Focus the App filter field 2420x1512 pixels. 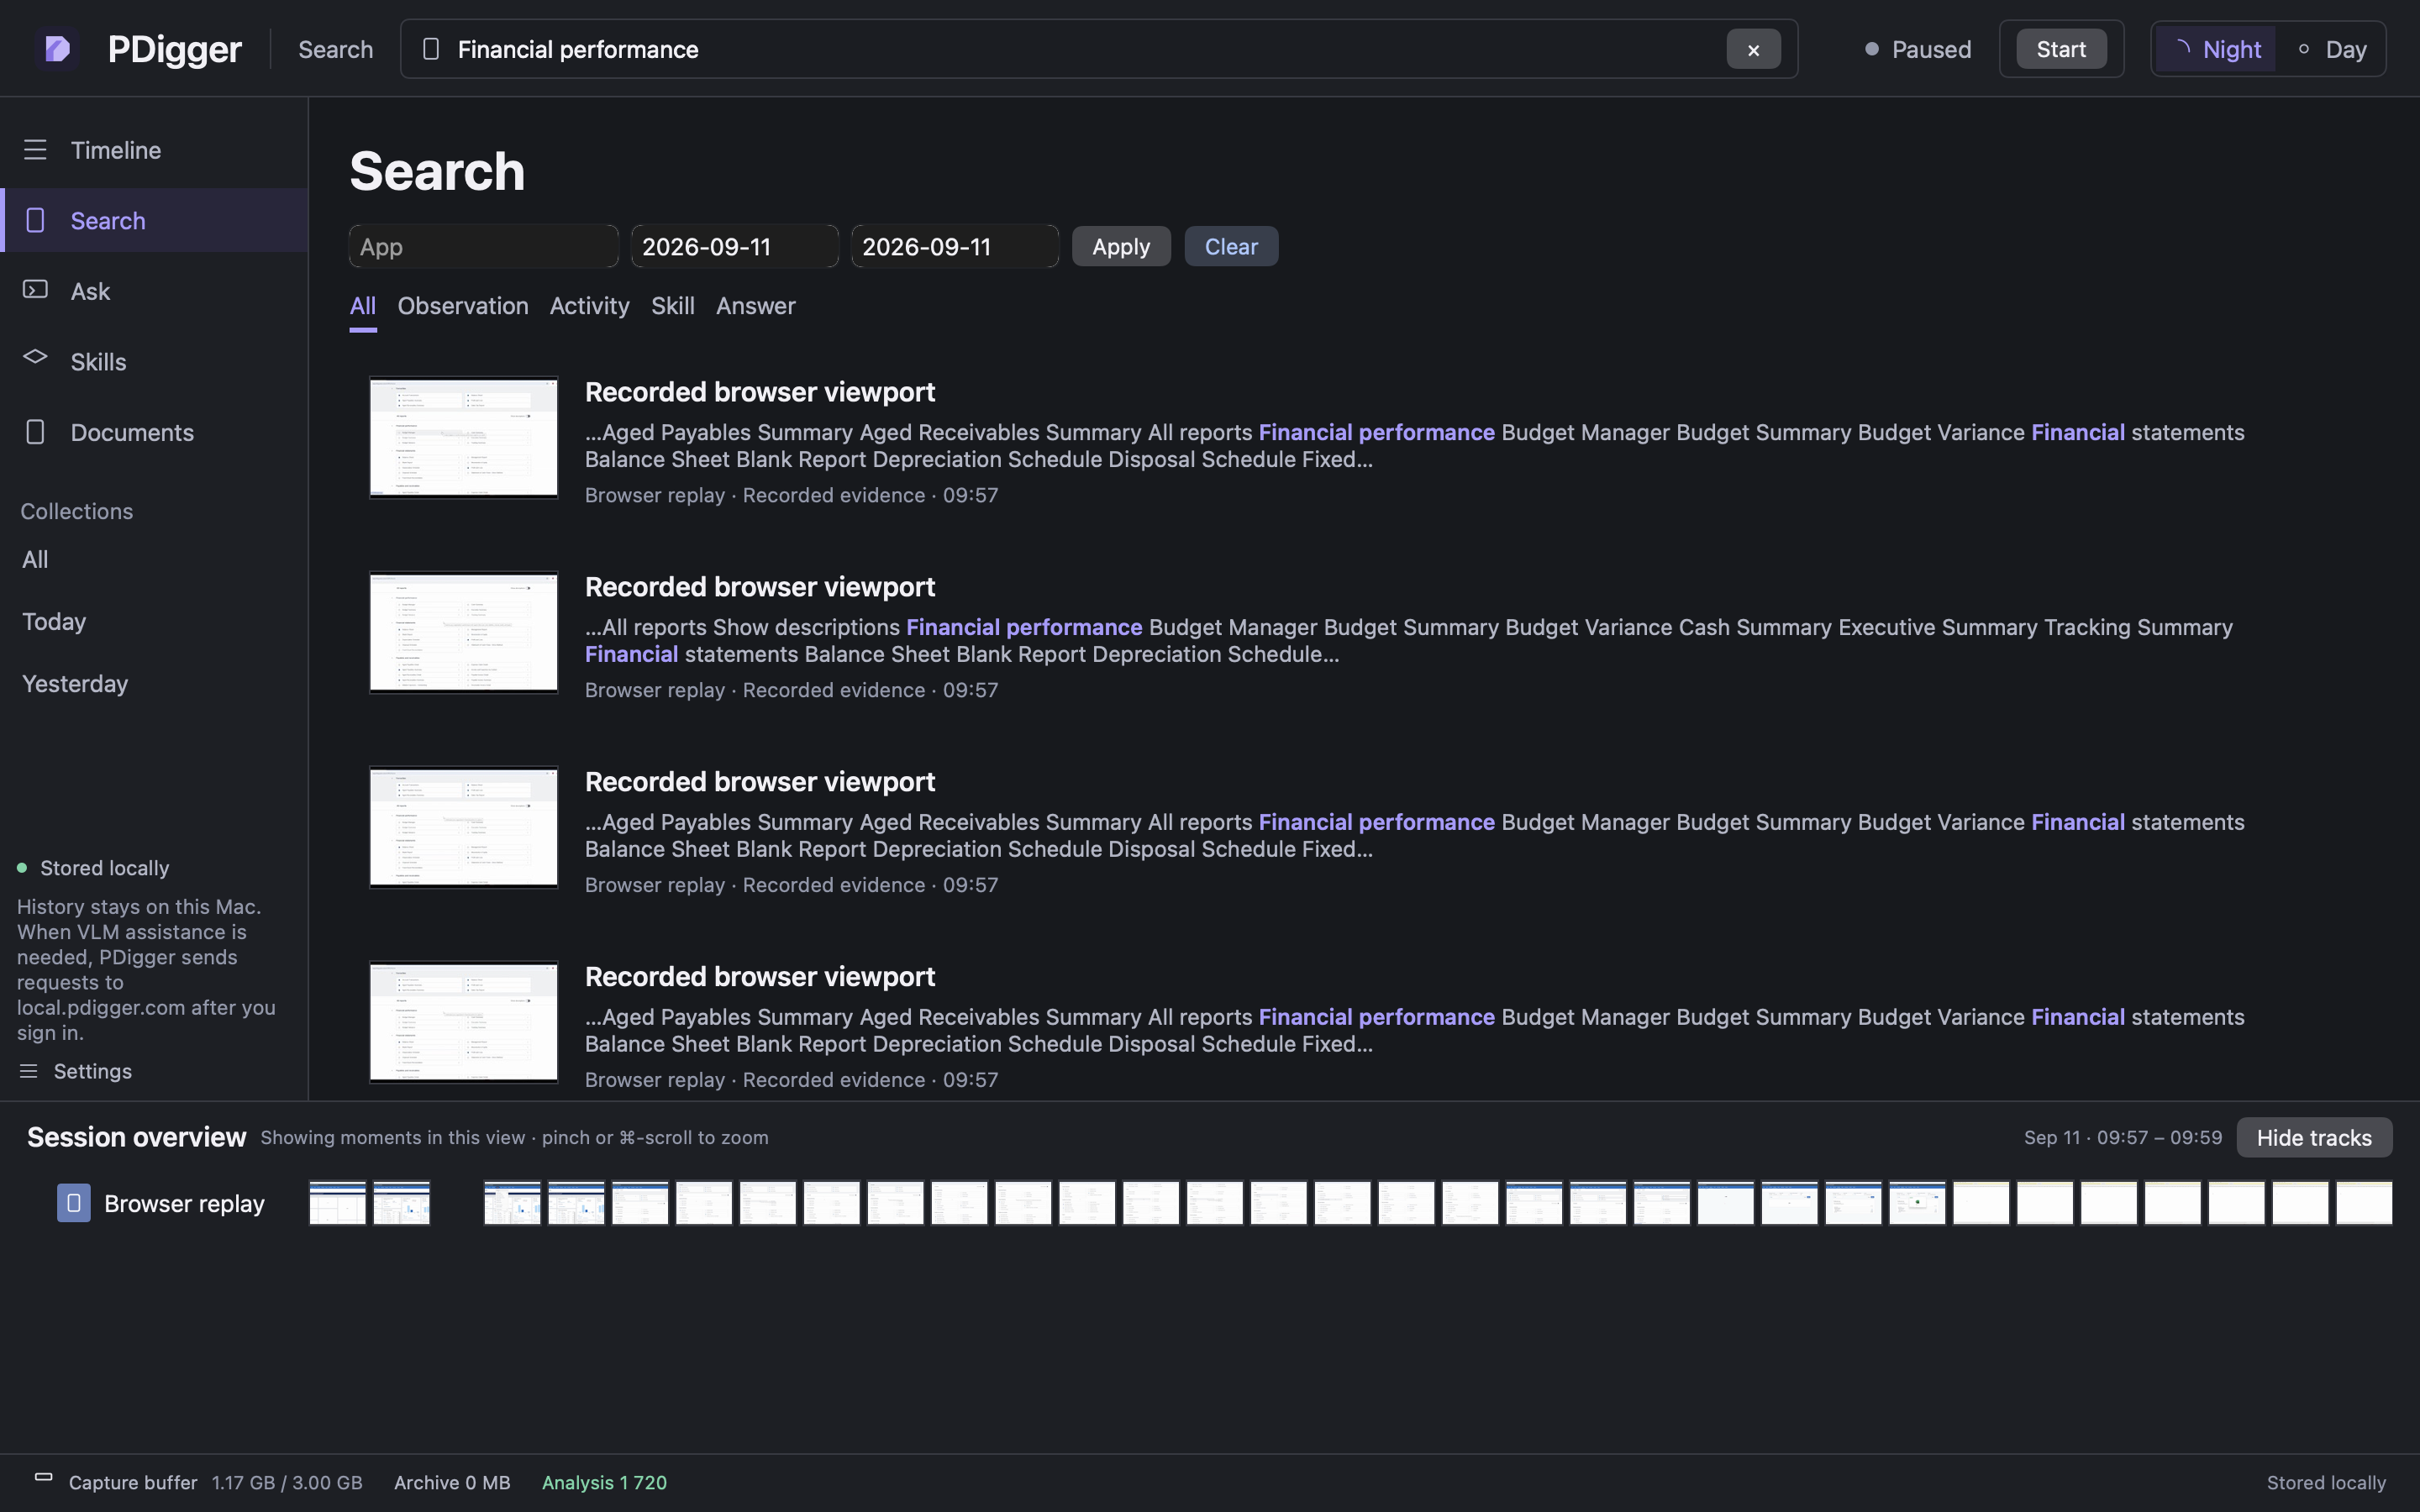click(x=484, y=246)
